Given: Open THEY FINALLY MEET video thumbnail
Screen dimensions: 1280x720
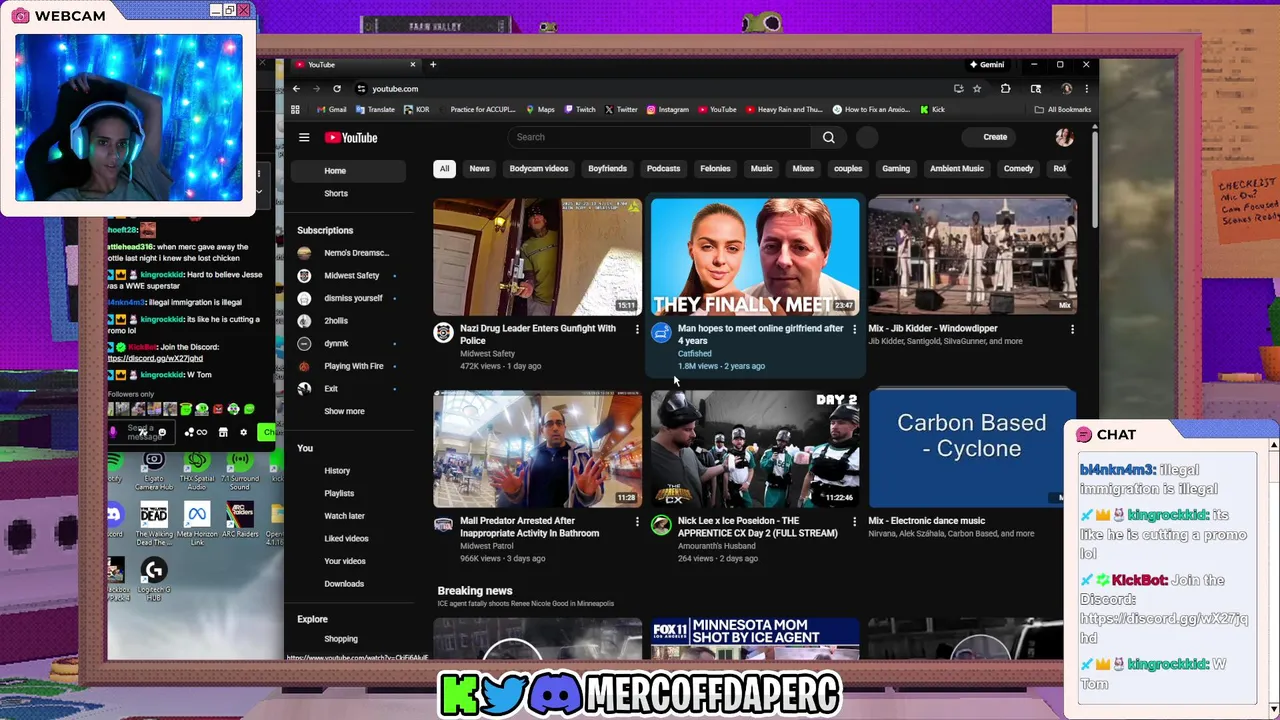Looking at the screenshot, I should coord(755,257).
